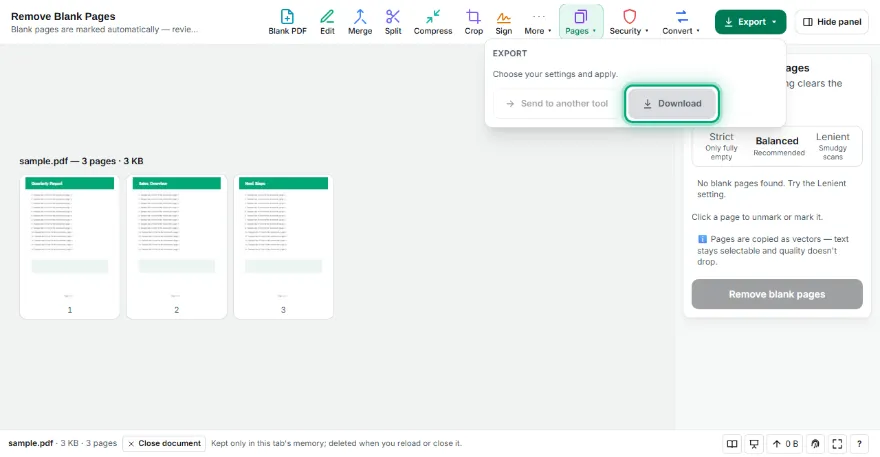Click Download in Export popup
This screenshot has height=457, width=880.
(672, 103)
